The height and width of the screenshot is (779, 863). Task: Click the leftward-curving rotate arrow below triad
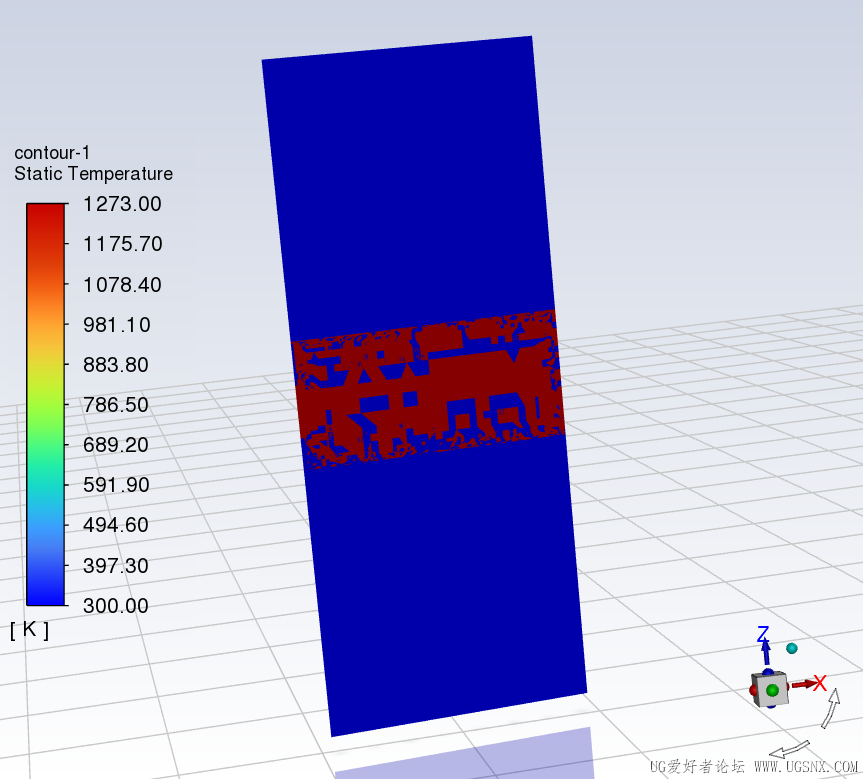tap(789, 749)
